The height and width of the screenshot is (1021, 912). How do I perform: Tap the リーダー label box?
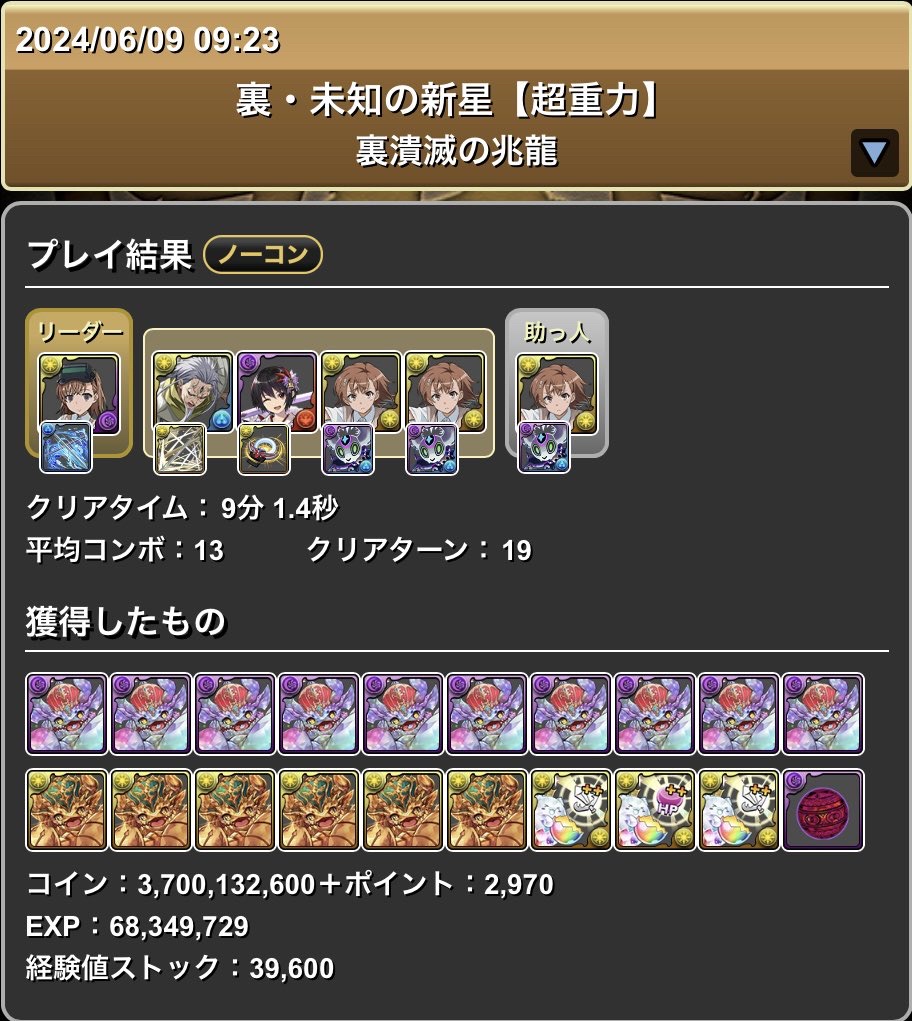pos(79,332)
